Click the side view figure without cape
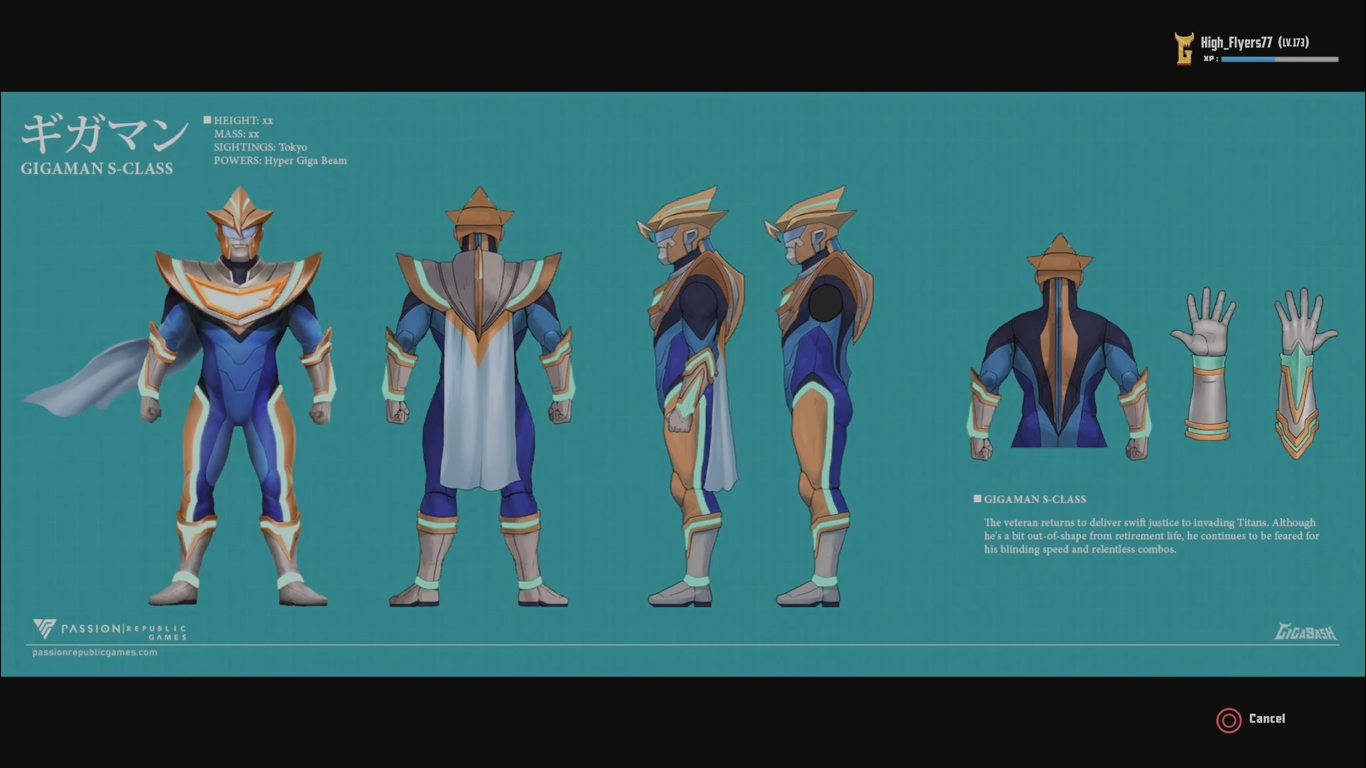 click(x=819, y=396)
